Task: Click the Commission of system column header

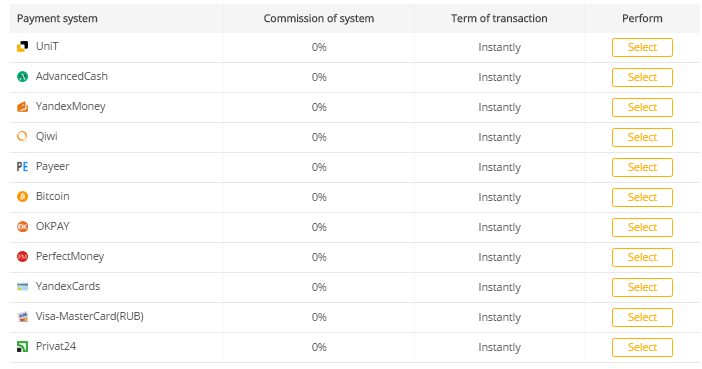Action: click(x=319, y=18)
